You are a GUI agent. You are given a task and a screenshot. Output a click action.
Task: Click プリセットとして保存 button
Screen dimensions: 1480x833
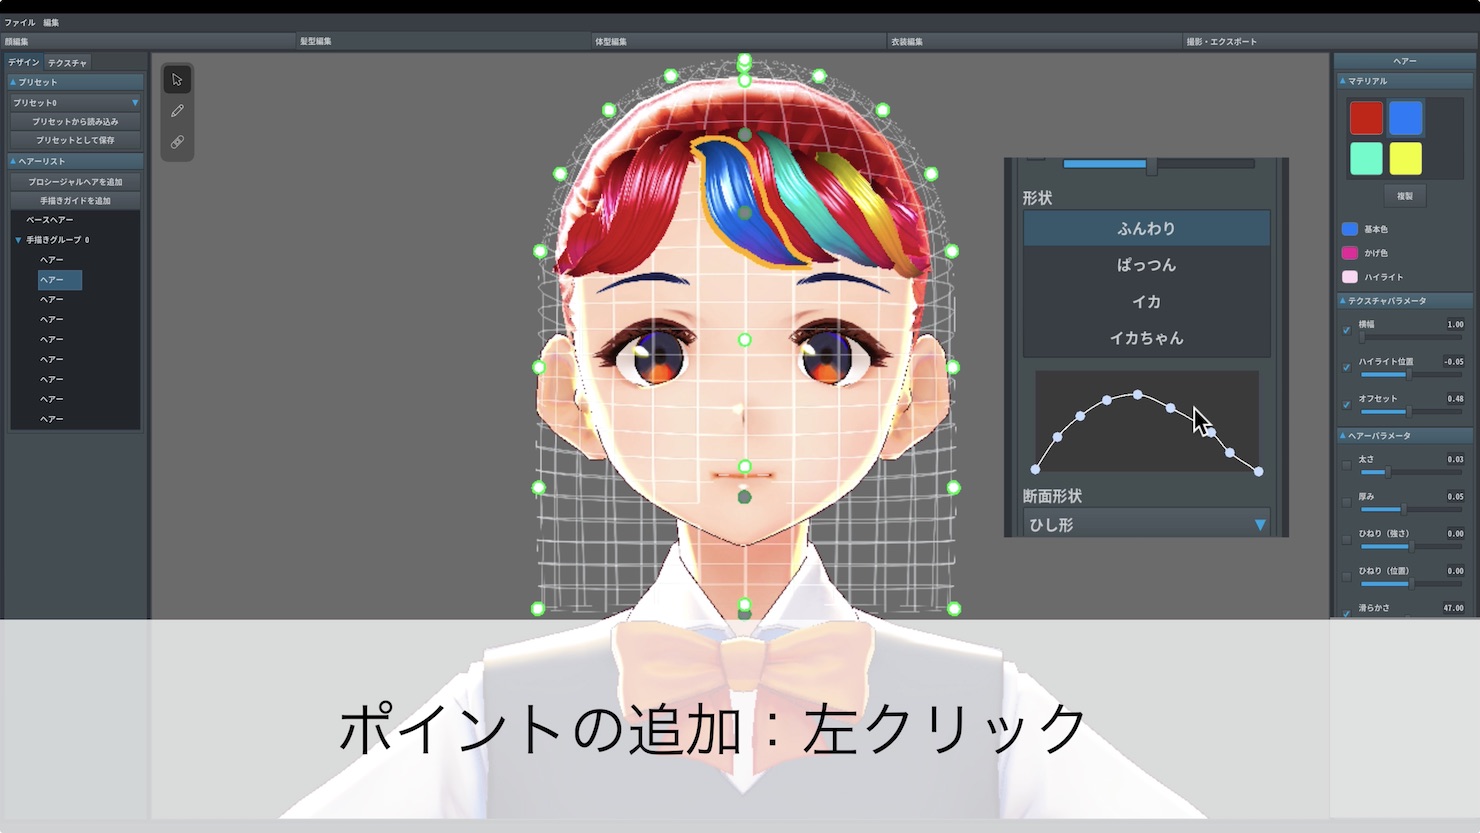(x=76, y=140)
